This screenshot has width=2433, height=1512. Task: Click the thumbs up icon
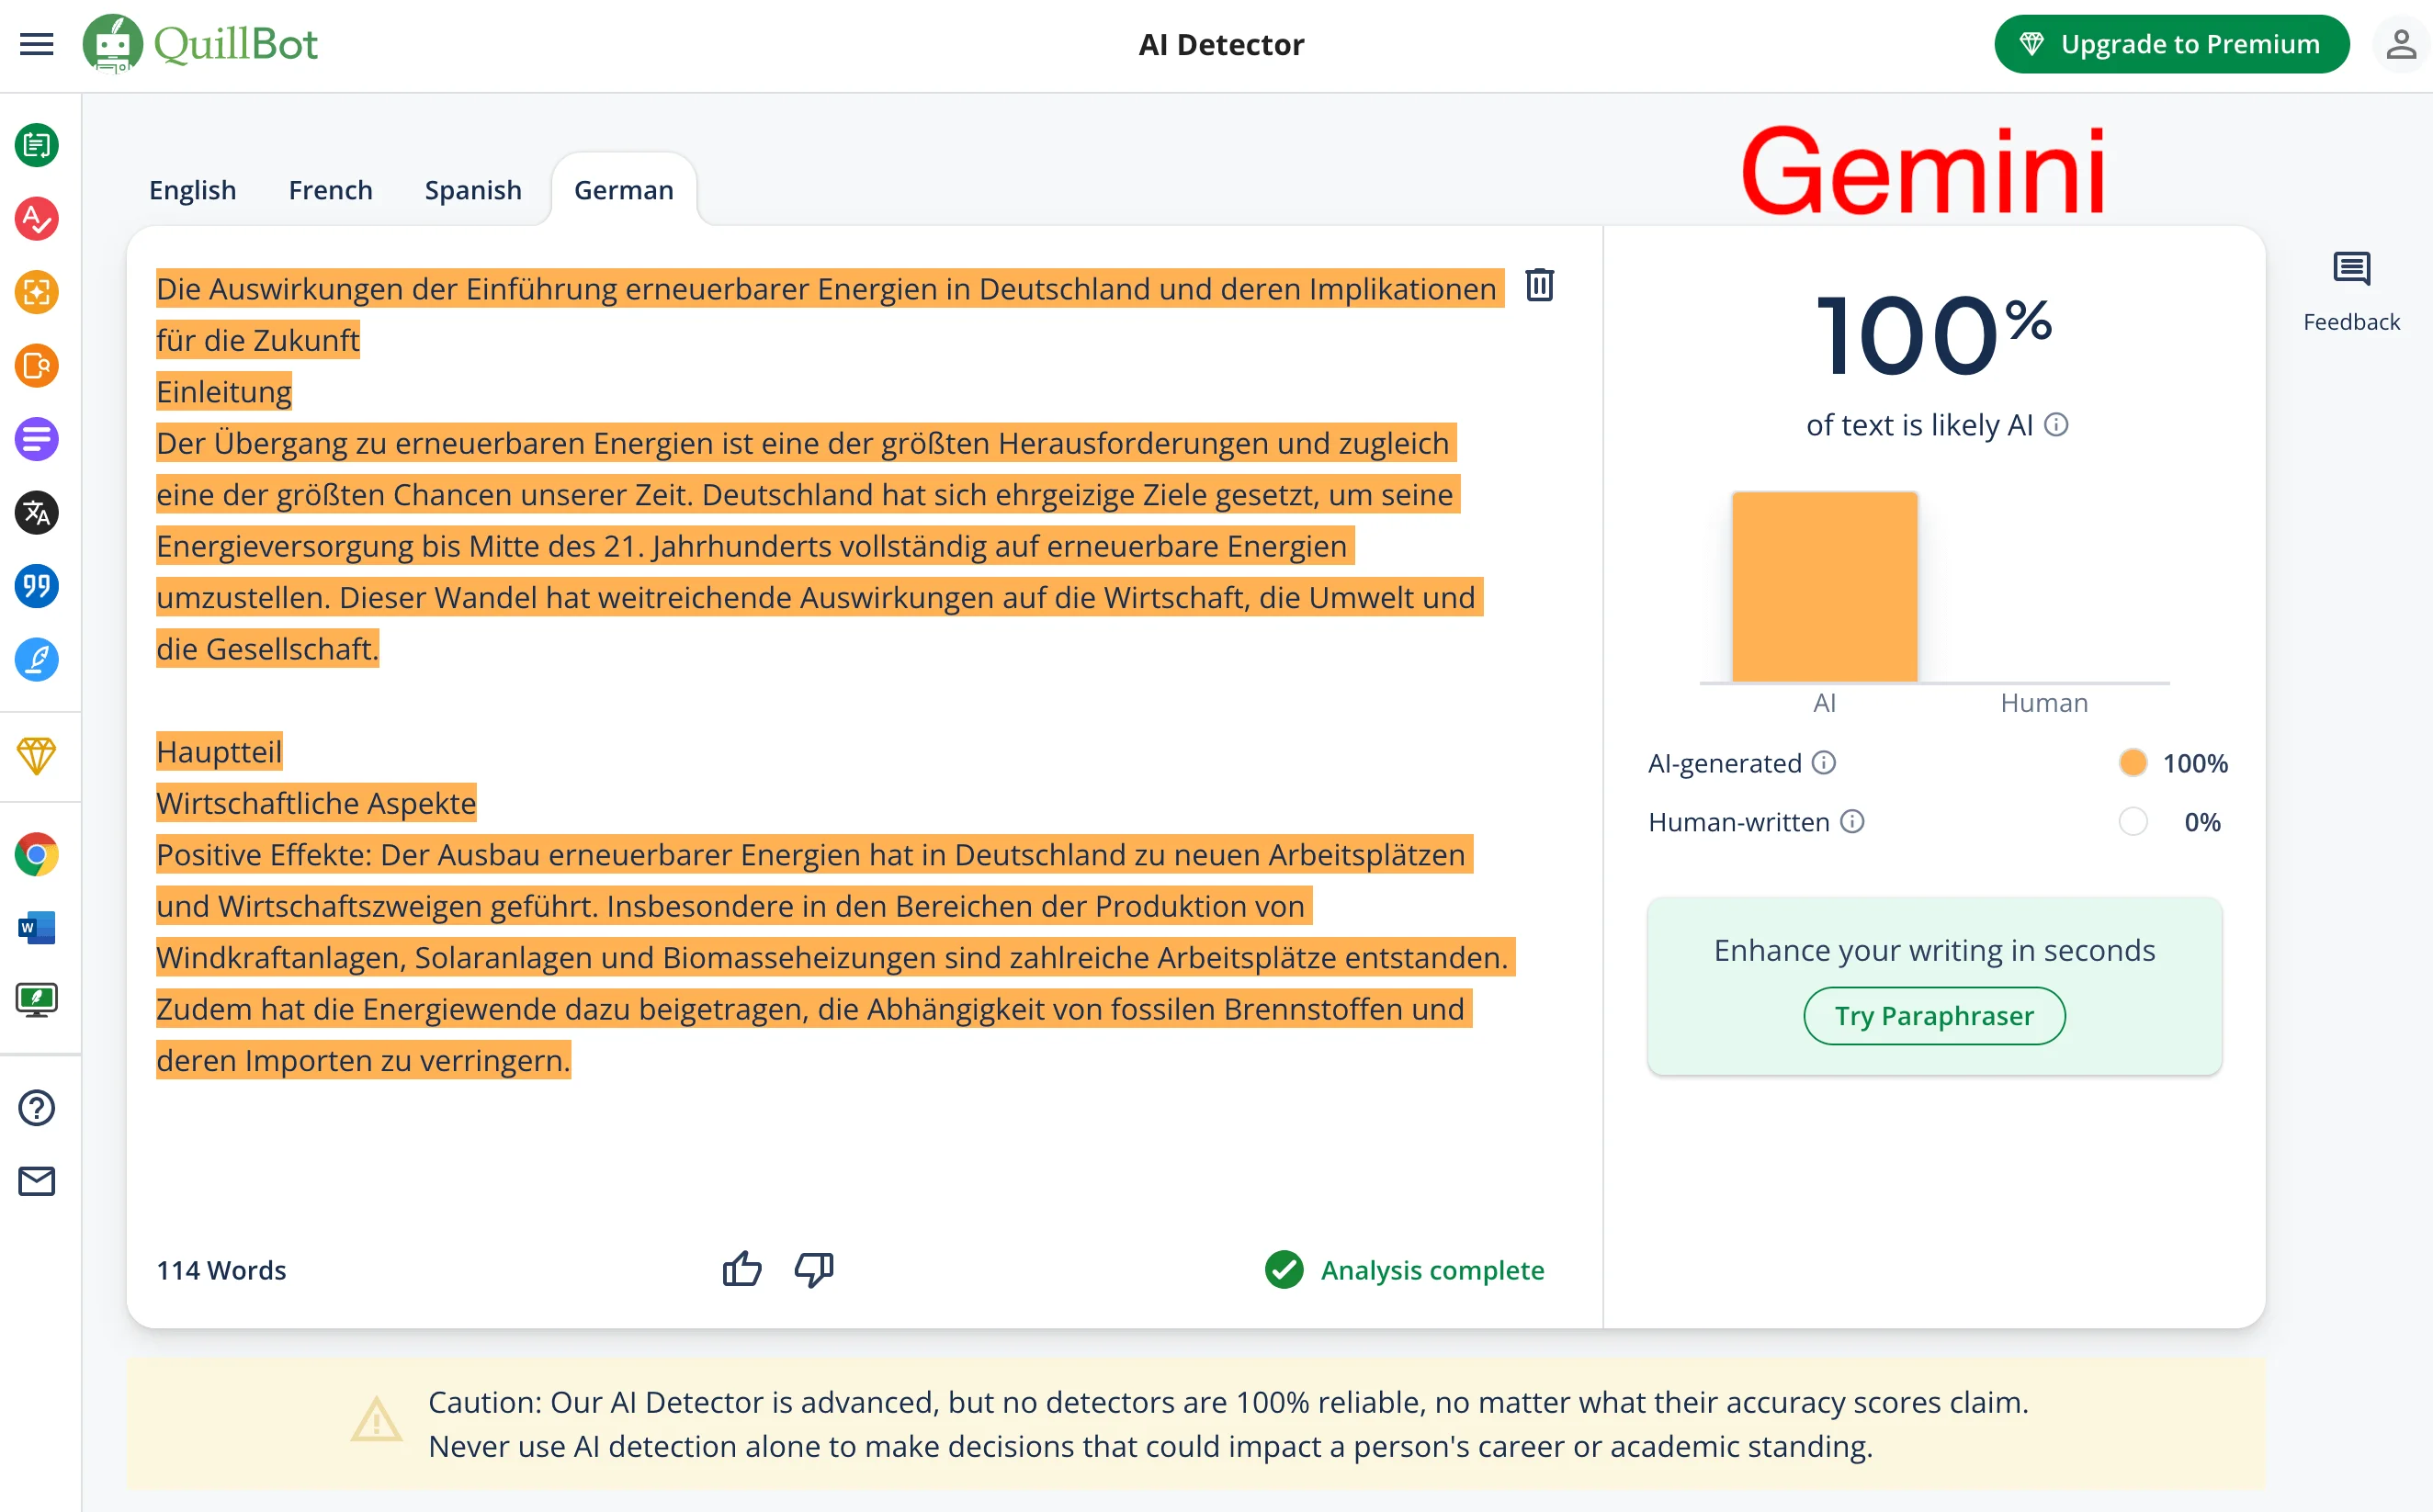tap(742, 1269)
